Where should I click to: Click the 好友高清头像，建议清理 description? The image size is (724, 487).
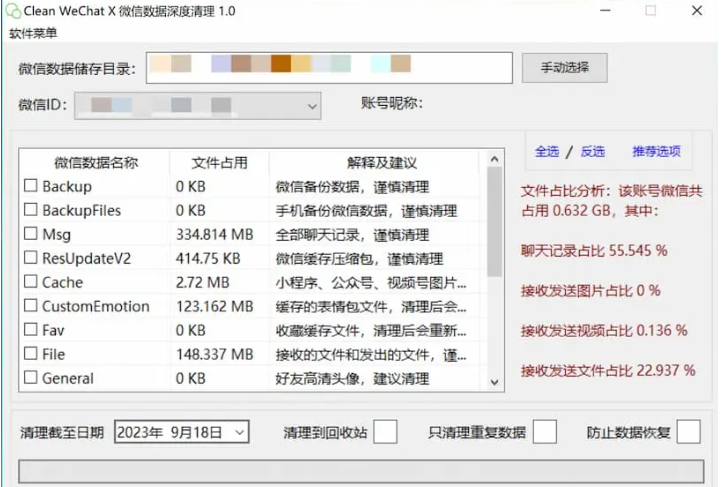click(352, 379)
